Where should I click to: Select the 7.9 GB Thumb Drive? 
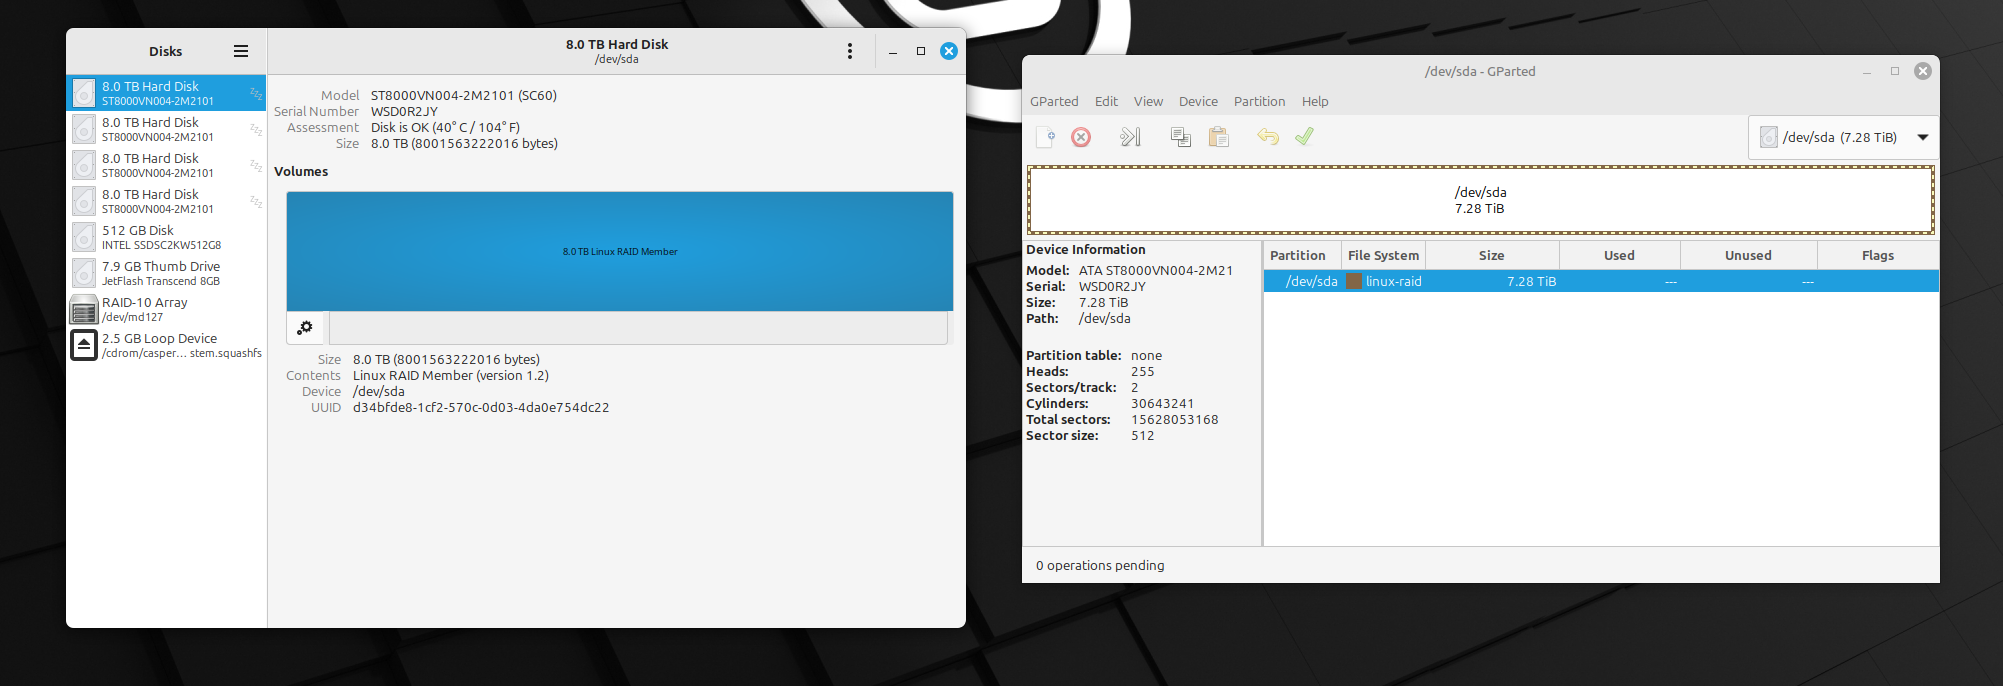click(166, 273)
